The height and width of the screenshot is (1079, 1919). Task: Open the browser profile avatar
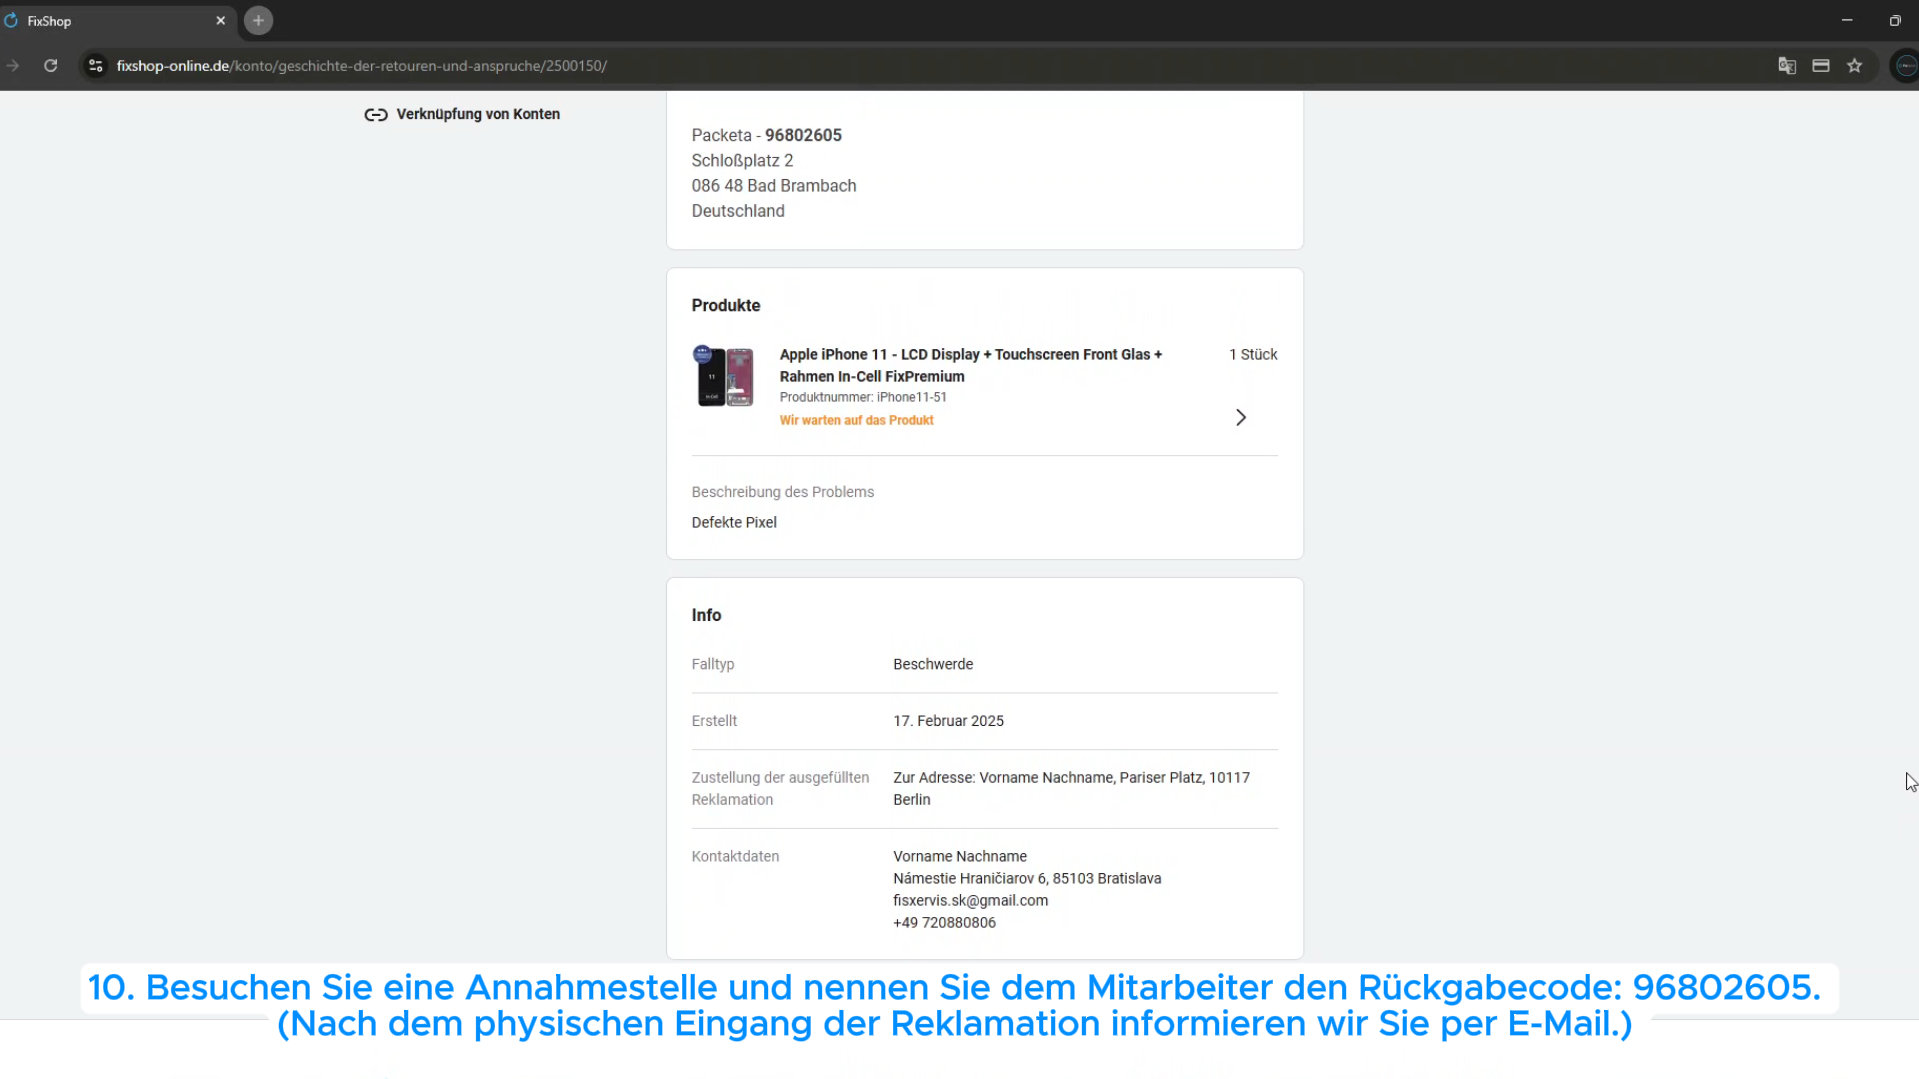pyautogui.click(x=1905, y=66)
